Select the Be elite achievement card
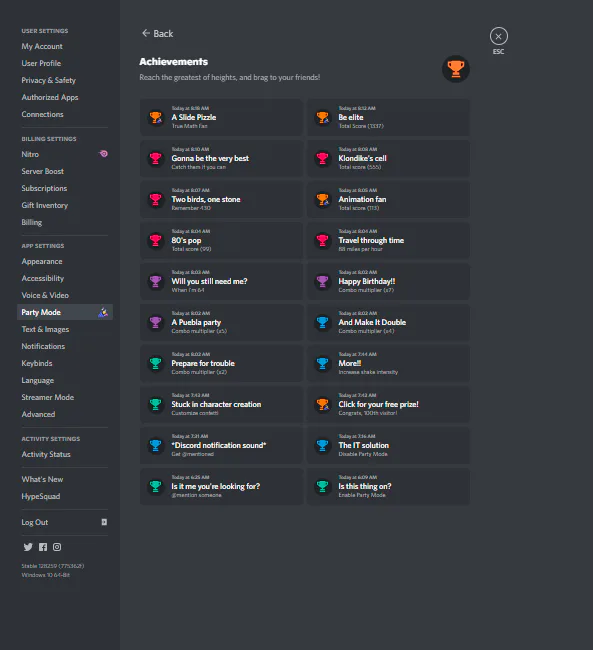Viewport: 593px width, 650px height. point(388,117)
